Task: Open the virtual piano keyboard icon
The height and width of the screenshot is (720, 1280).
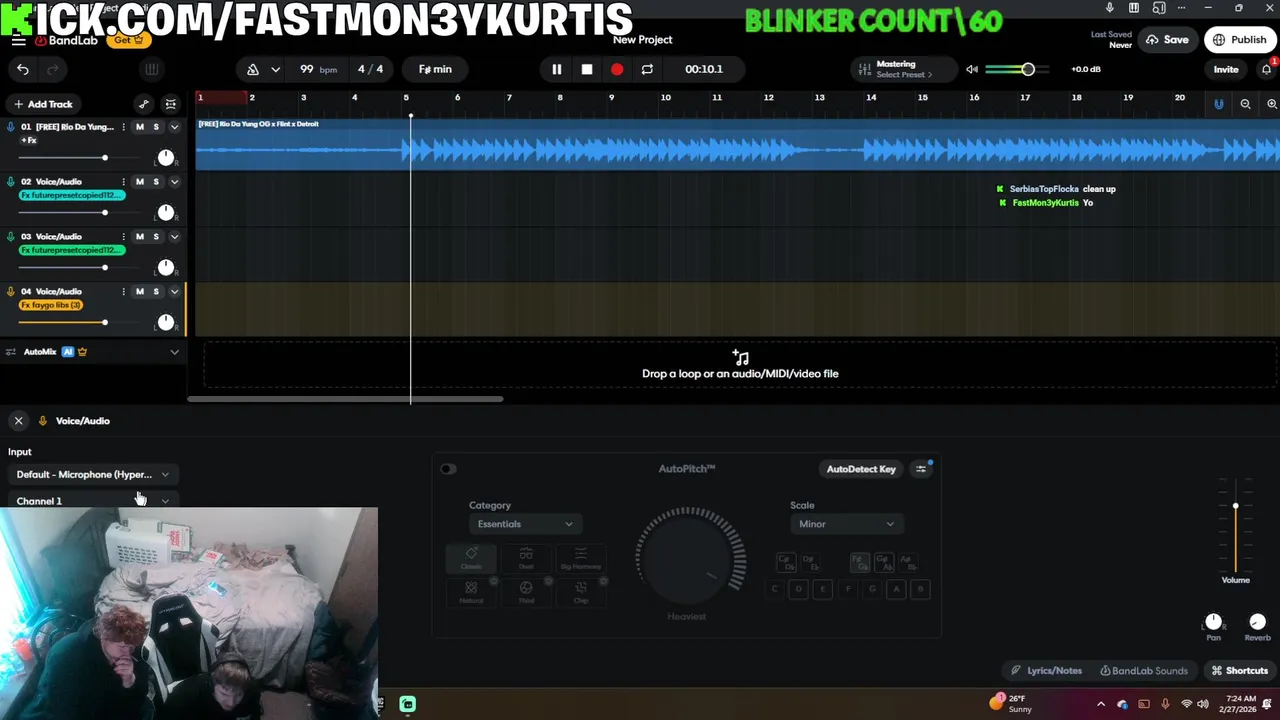Action: point(151,69)
